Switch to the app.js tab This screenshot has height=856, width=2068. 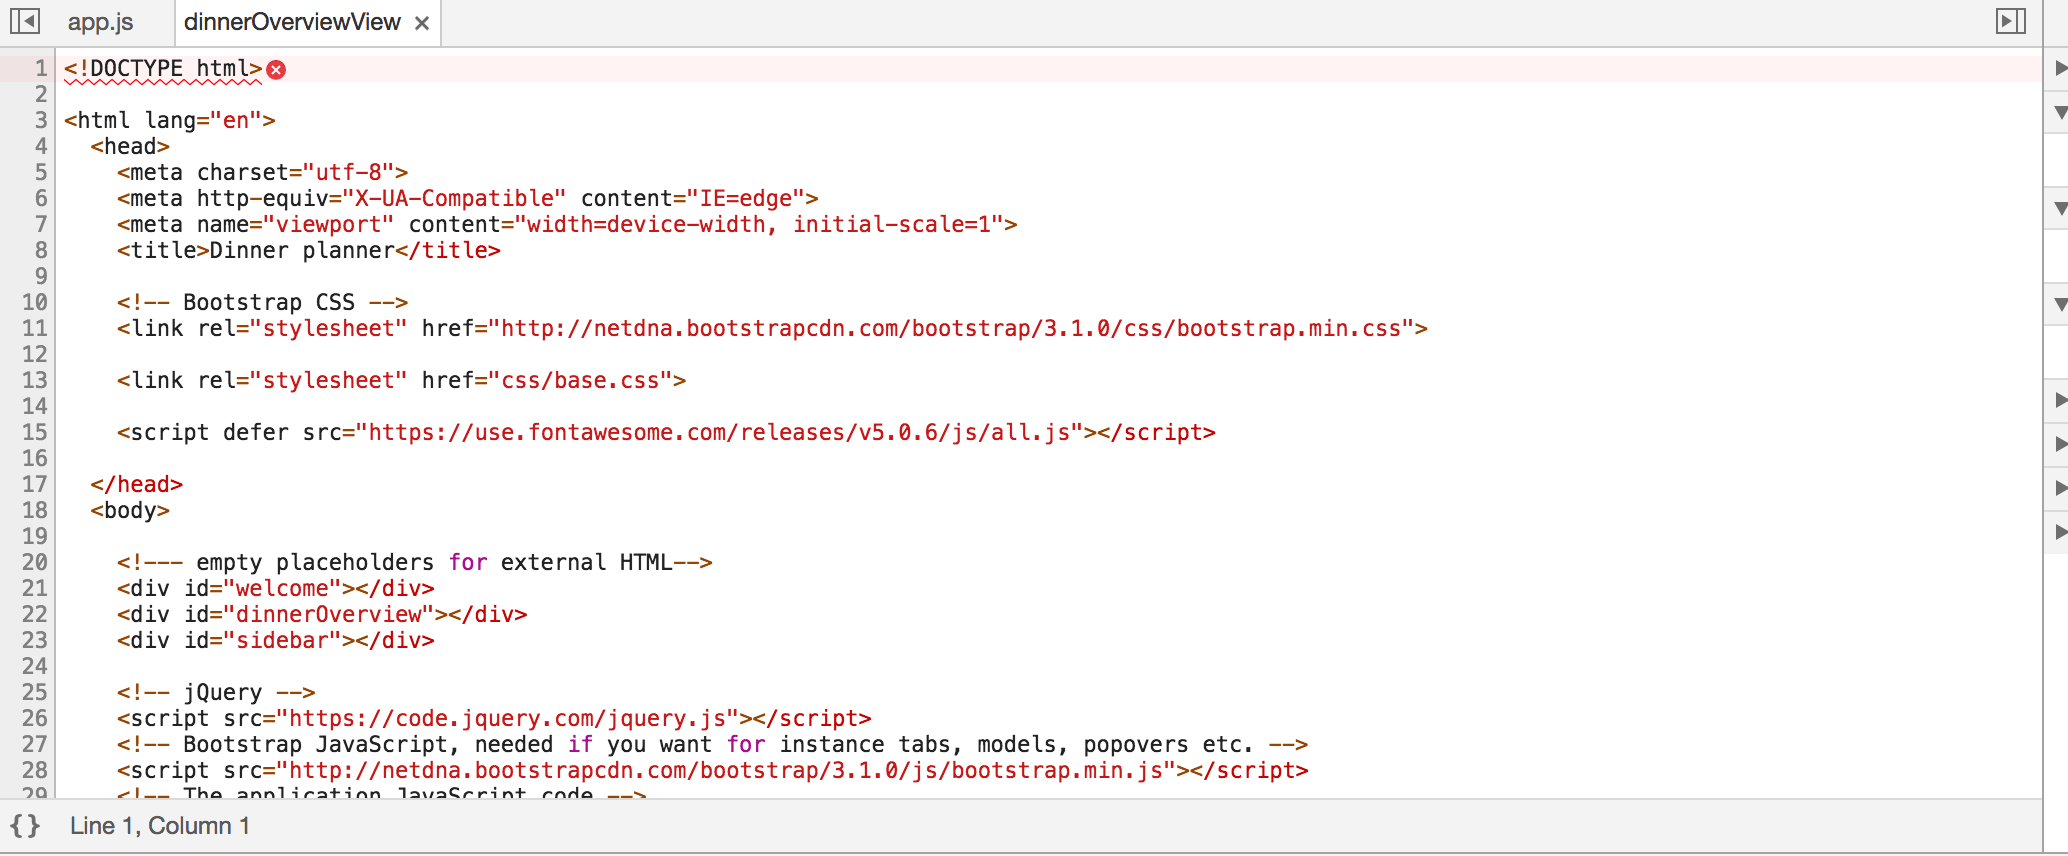pos(100,22)
